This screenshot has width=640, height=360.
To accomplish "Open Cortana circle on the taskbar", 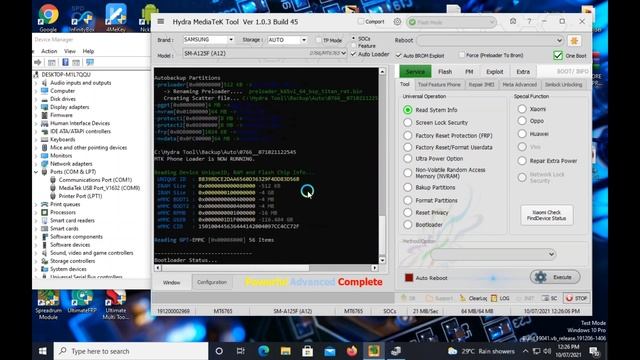I will coord(219,351).
